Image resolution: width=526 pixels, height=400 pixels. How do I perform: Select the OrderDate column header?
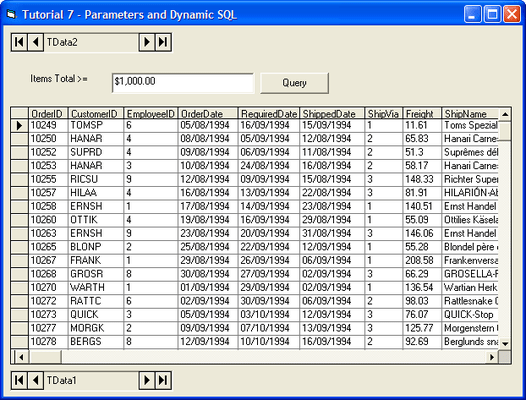tap(208, 113)
